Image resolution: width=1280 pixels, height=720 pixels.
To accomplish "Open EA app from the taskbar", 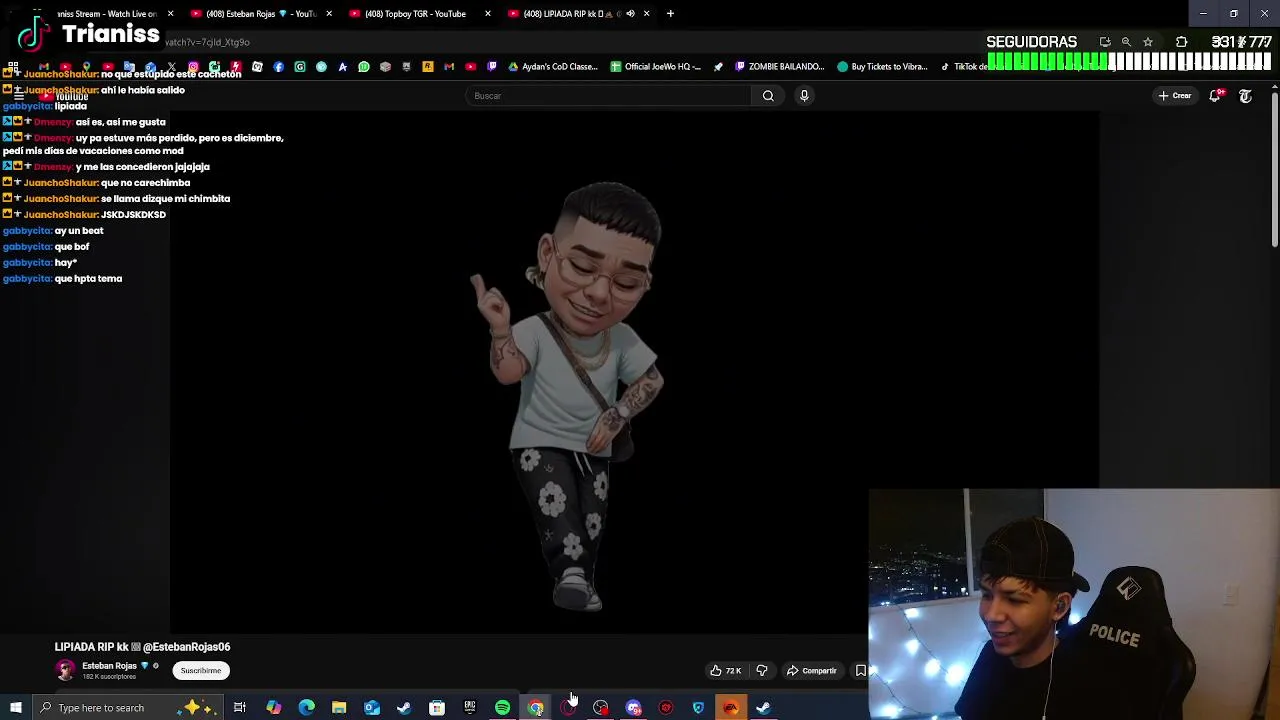I will coord(731,708).
